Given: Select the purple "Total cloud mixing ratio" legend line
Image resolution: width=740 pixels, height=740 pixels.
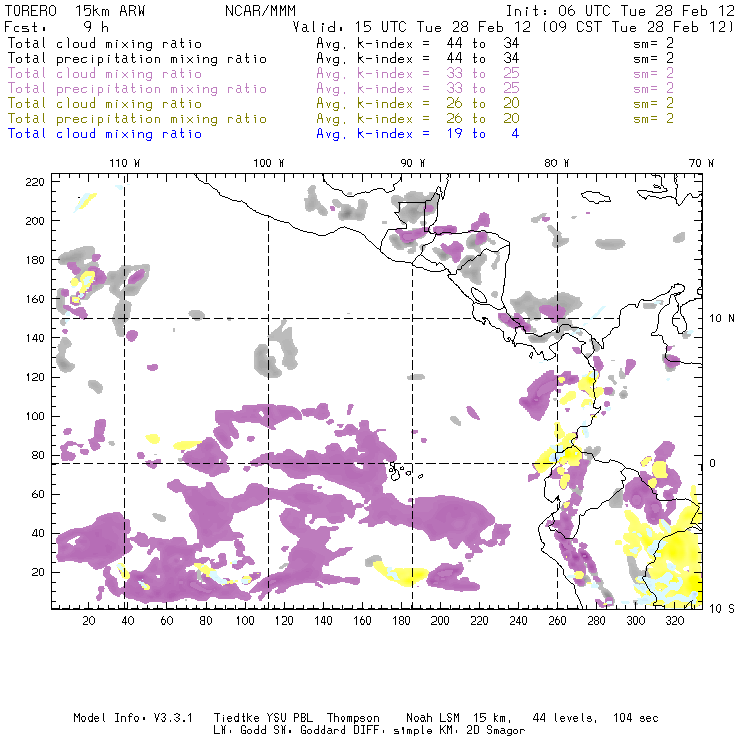Looking at the screenshot, I should coord(105,74).
